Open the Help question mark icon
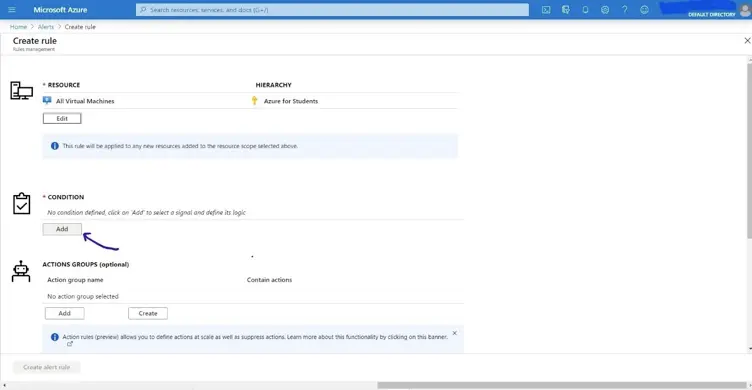Viewport: 752px width, 390px height. [624, 10]
